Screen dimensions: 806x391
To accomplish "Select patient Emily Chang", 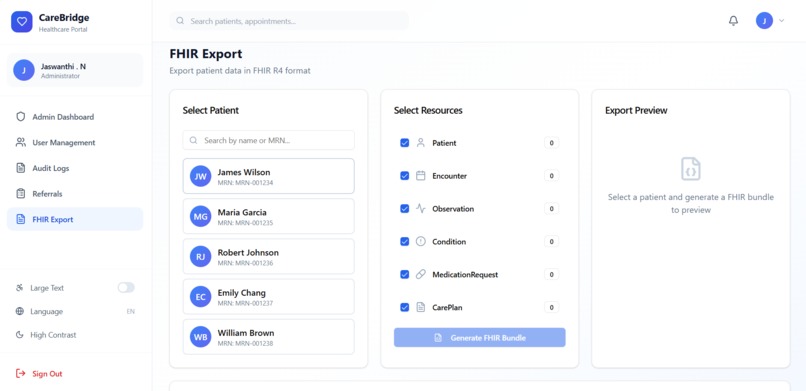I will tap(268, 296).
